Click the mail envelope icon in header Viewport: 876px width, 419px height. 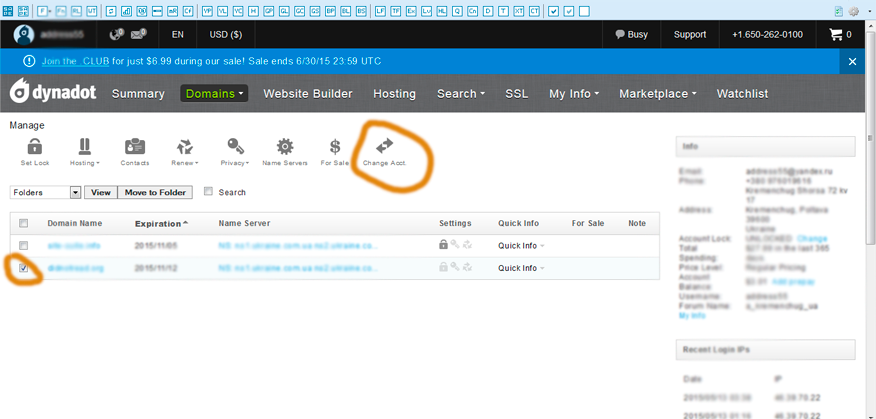[138, 34]
